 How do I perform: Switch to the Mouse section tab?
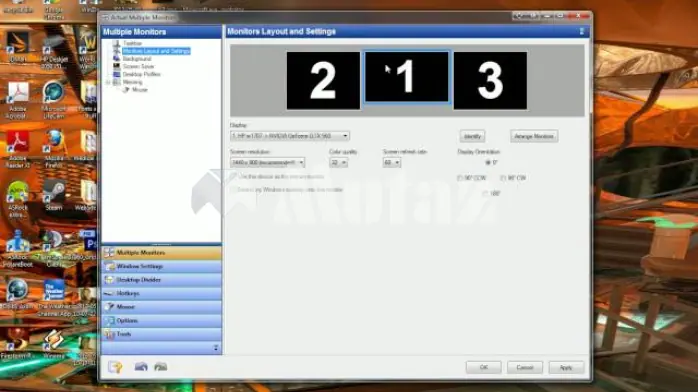[162, 307]
